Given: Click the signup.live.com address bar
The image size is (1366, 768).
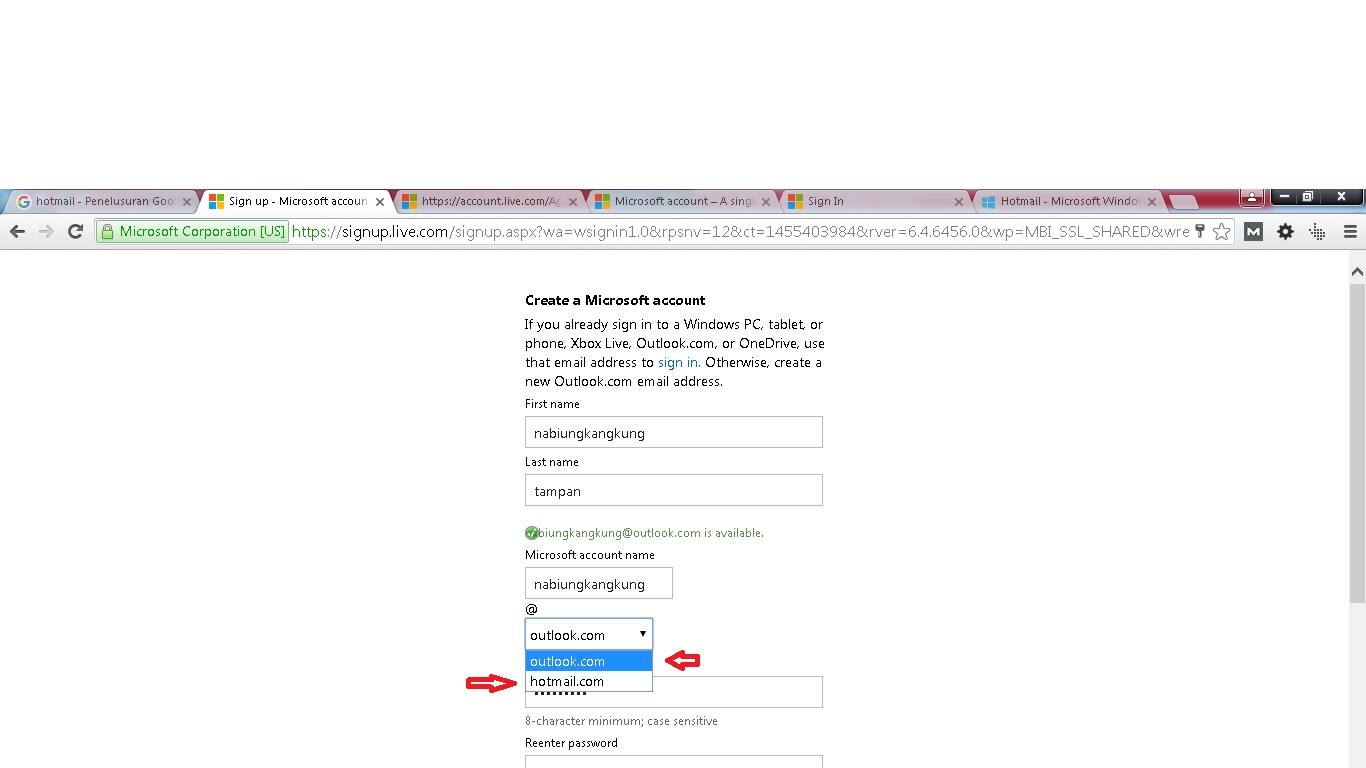Looking at the screenshot, I should [x=741, y=231].
